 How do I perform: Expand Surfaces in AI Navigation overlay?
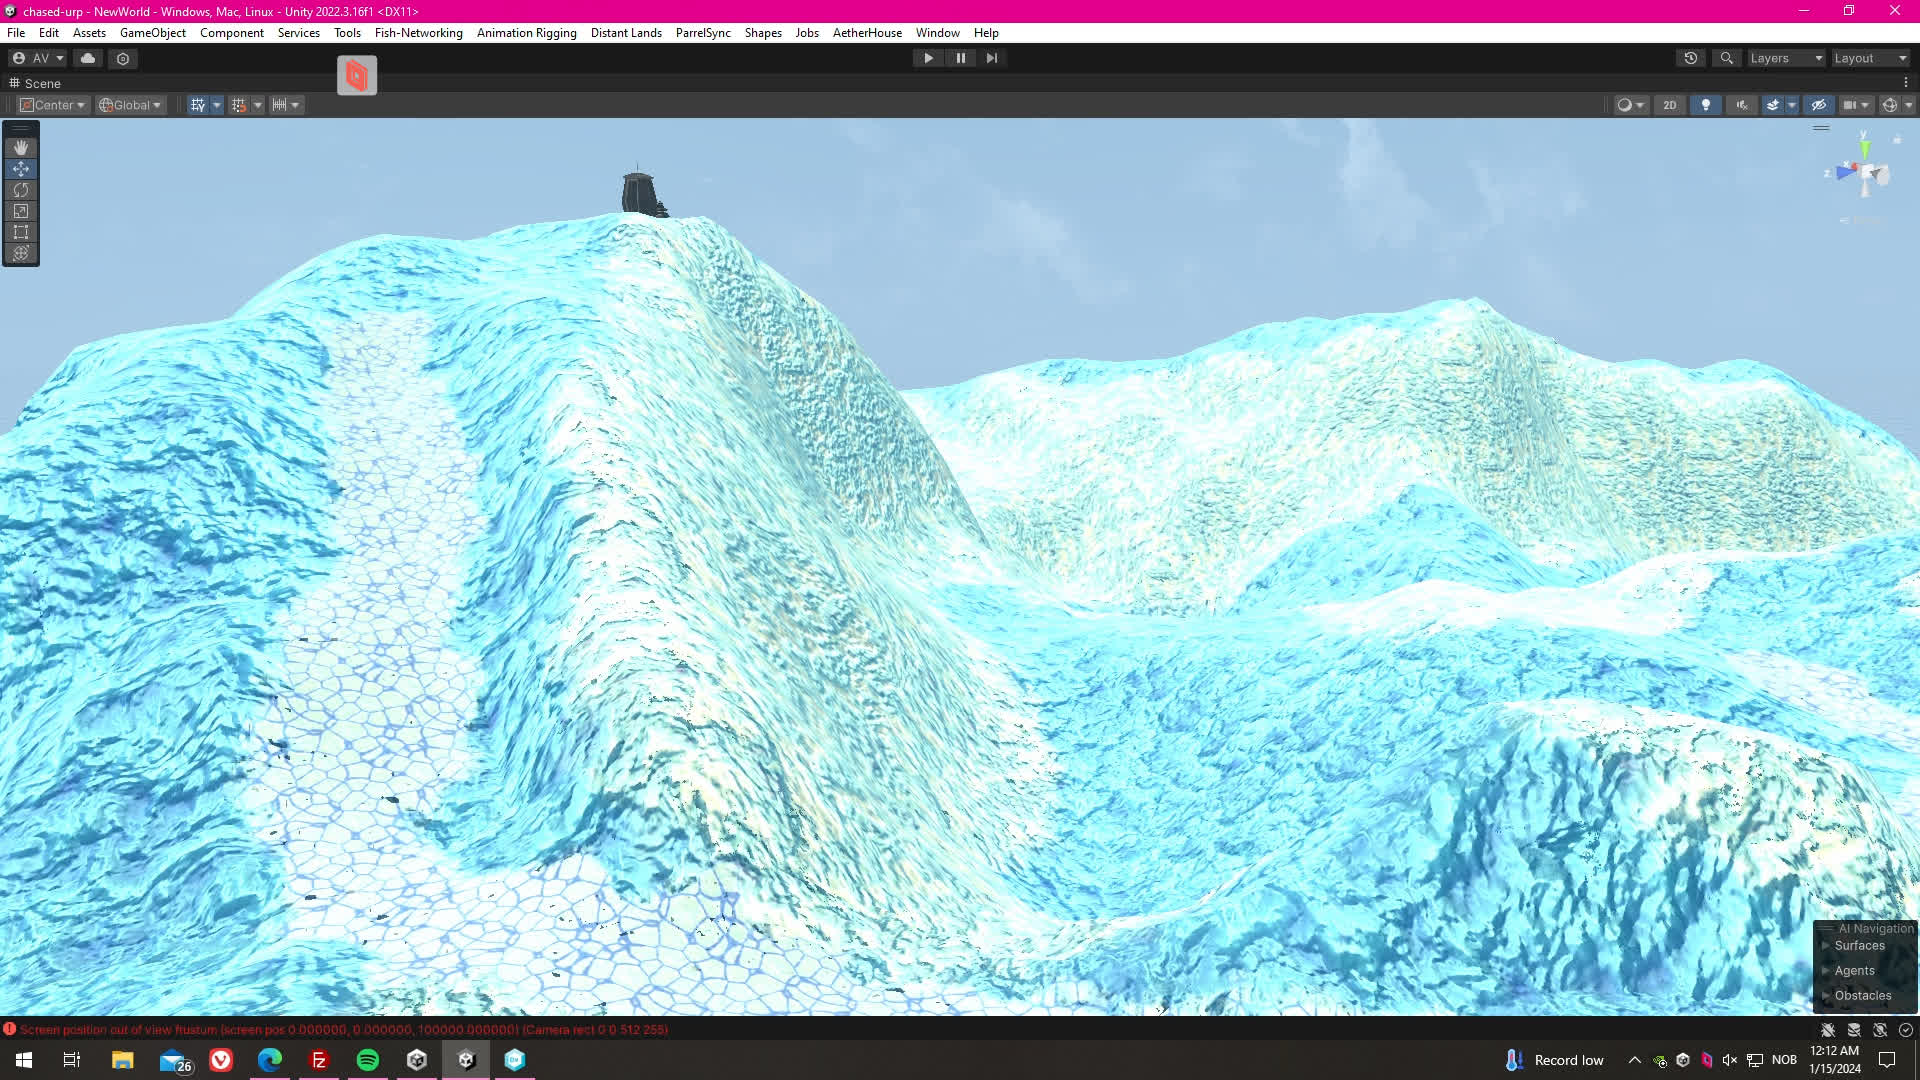(1826, 946)
